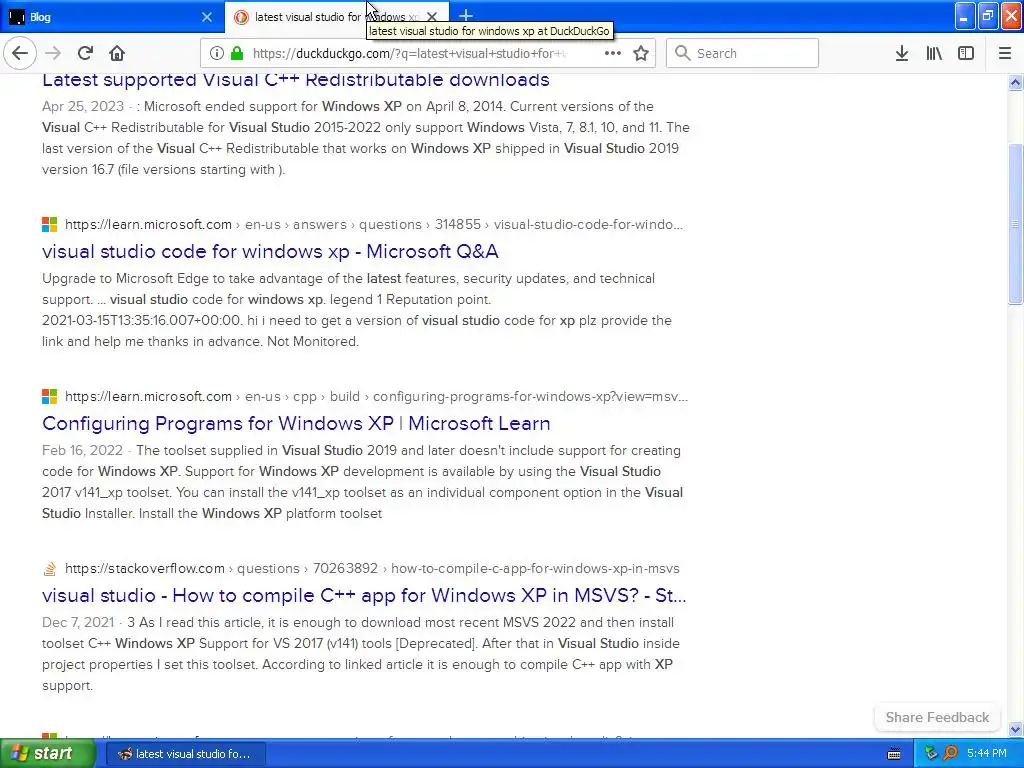Go back to the previous page
The width and height of the screenshot is (1024, 768).
tap(20, 53)
